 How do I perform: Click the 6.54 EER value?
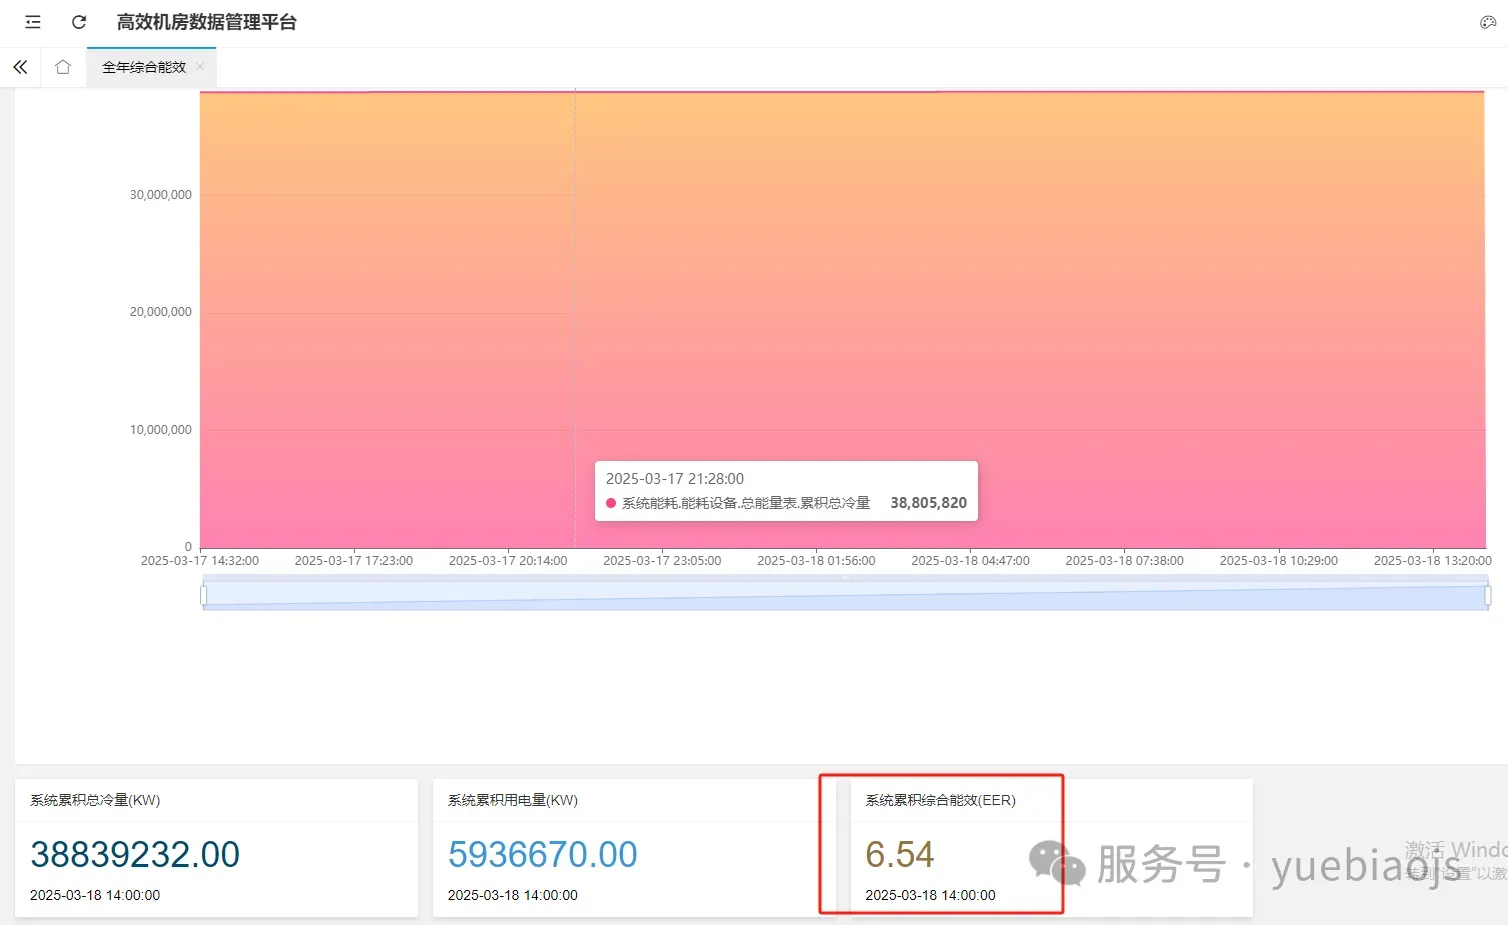[x=900, y=855]
